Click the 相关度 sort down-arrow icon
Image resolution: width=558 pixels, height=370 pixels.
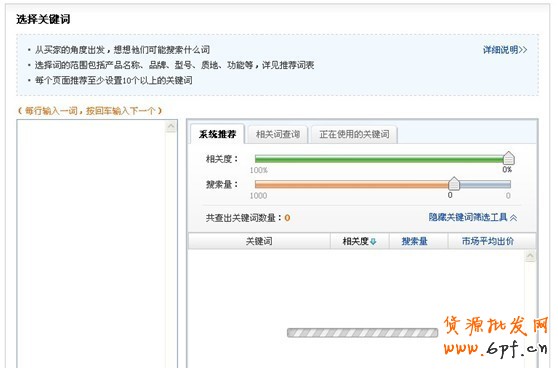(x=373, y=242)
